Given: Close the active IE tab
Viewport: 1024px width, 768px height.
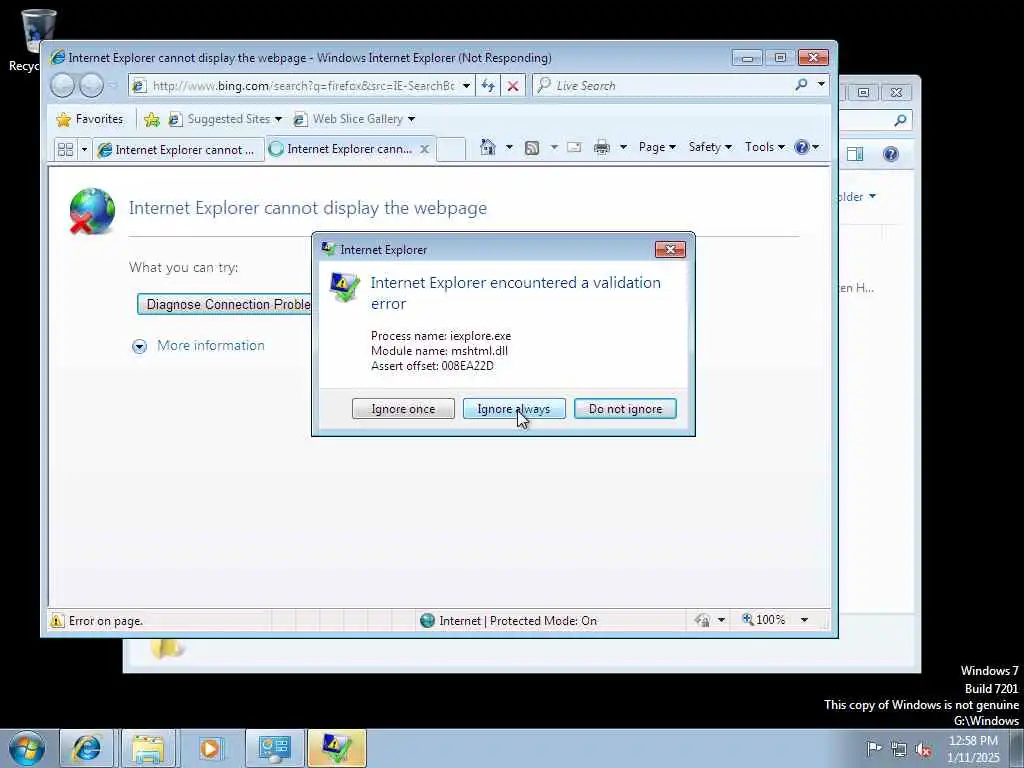Looking at the screenshot, I should tap(424, 149).
